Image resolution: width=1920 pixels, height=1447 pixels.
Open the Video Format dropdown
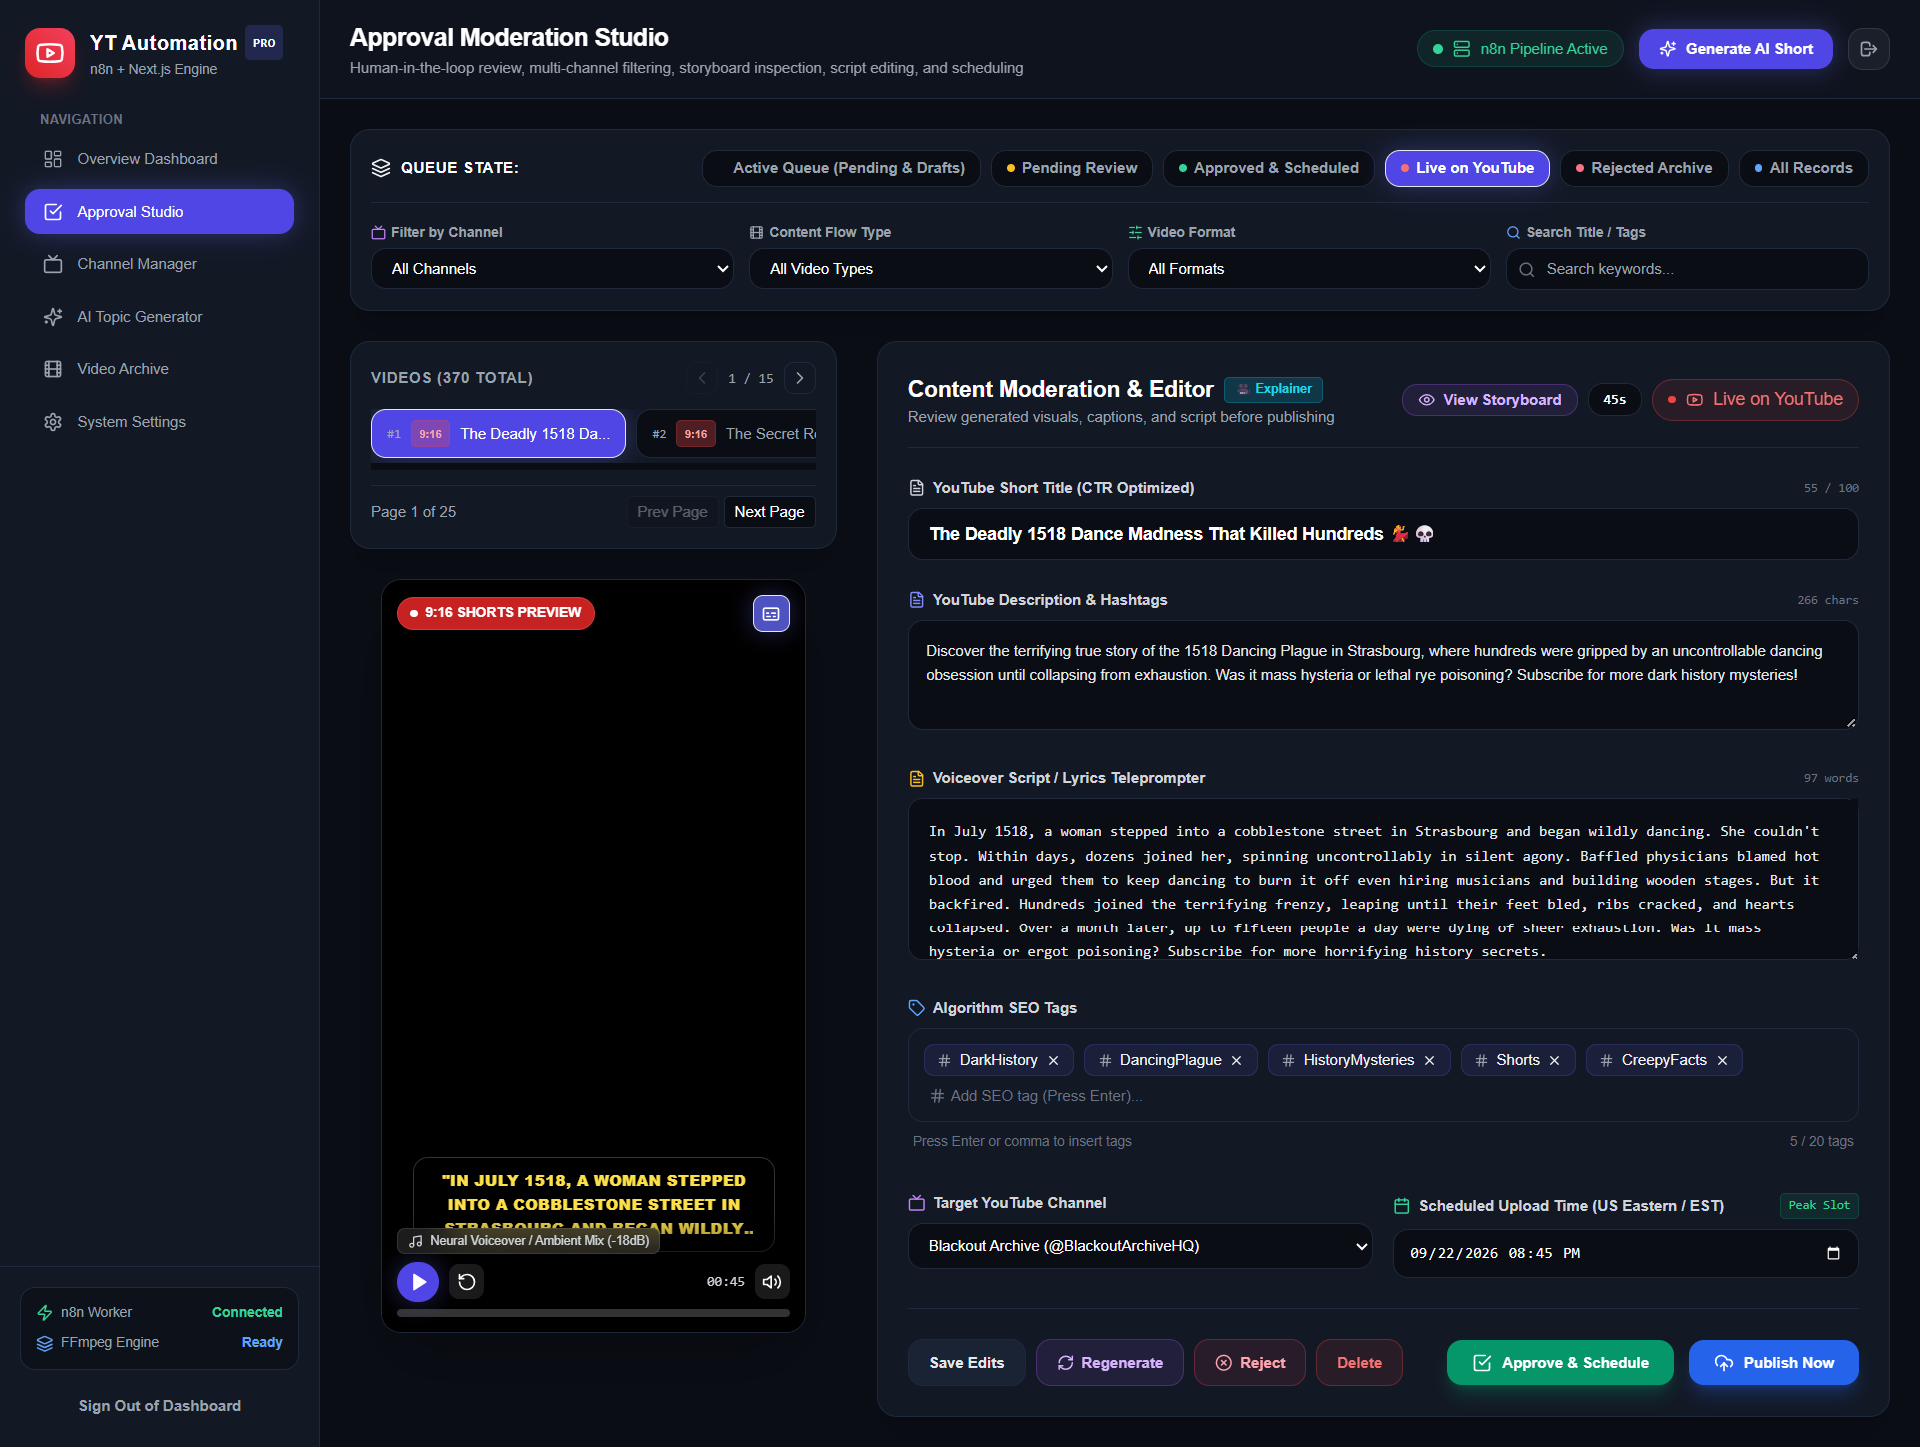tap(1309, 269)
